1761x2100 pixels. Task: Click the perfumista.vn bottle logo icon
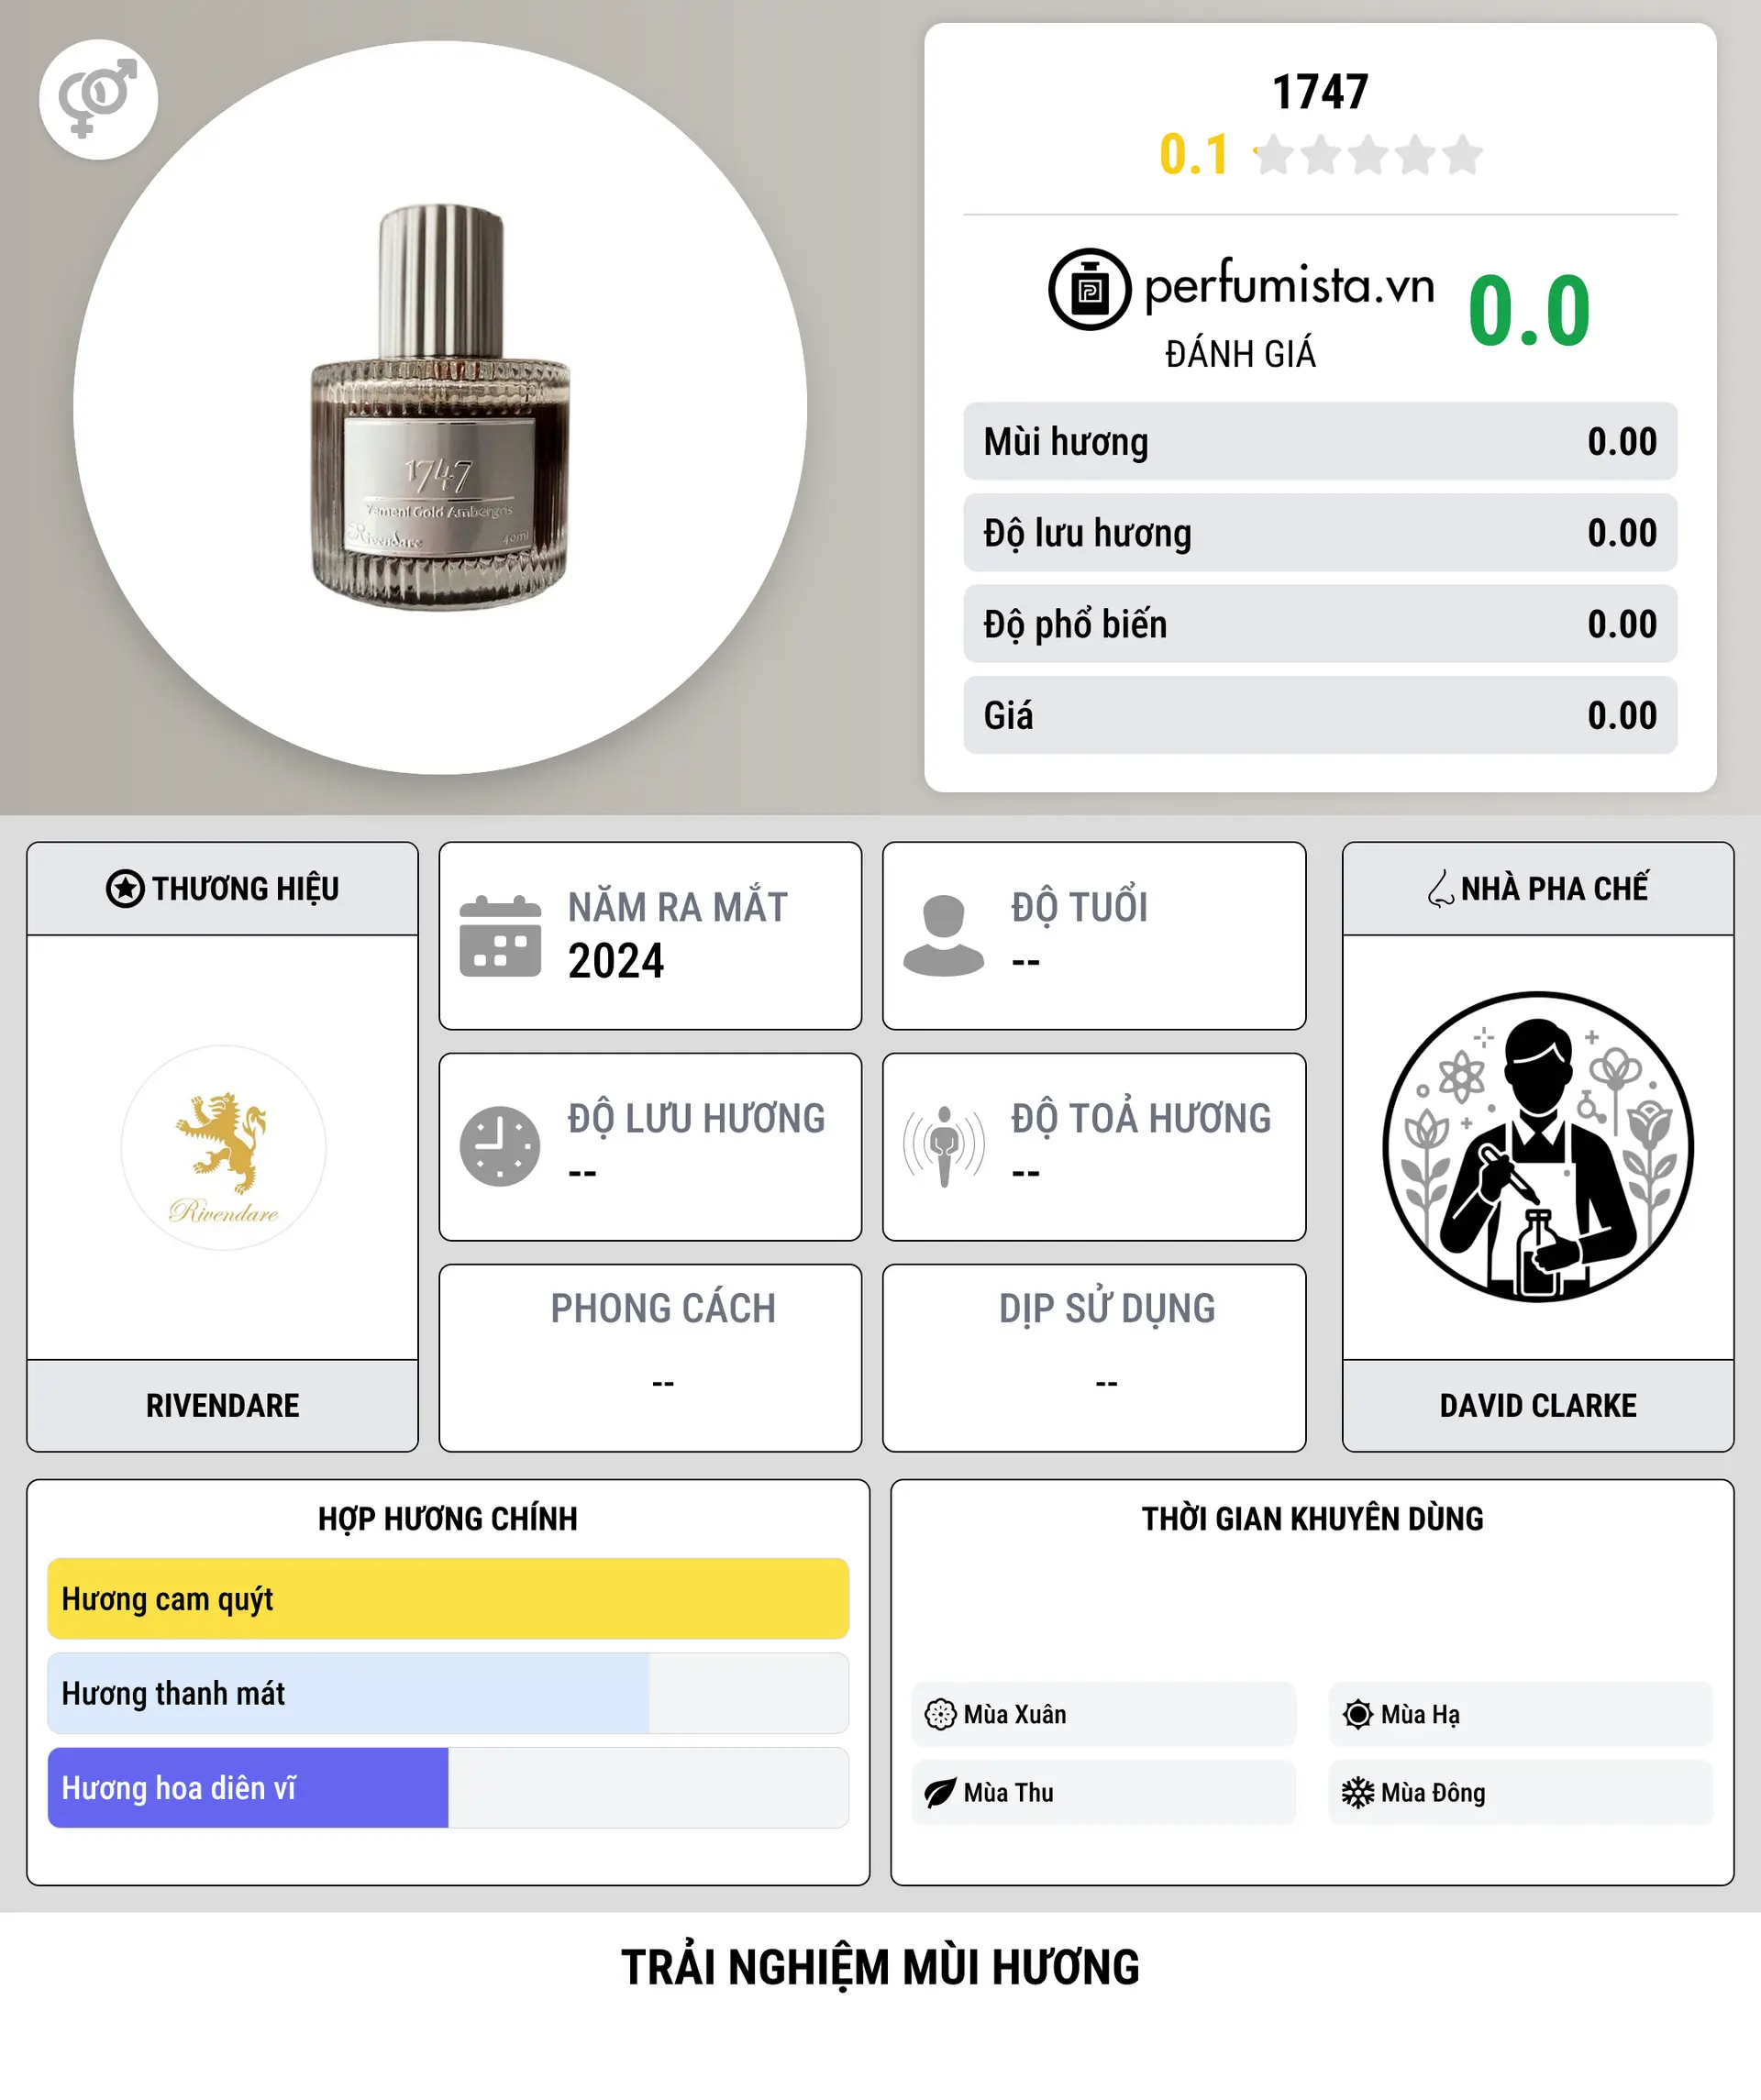coord(1089,289)
